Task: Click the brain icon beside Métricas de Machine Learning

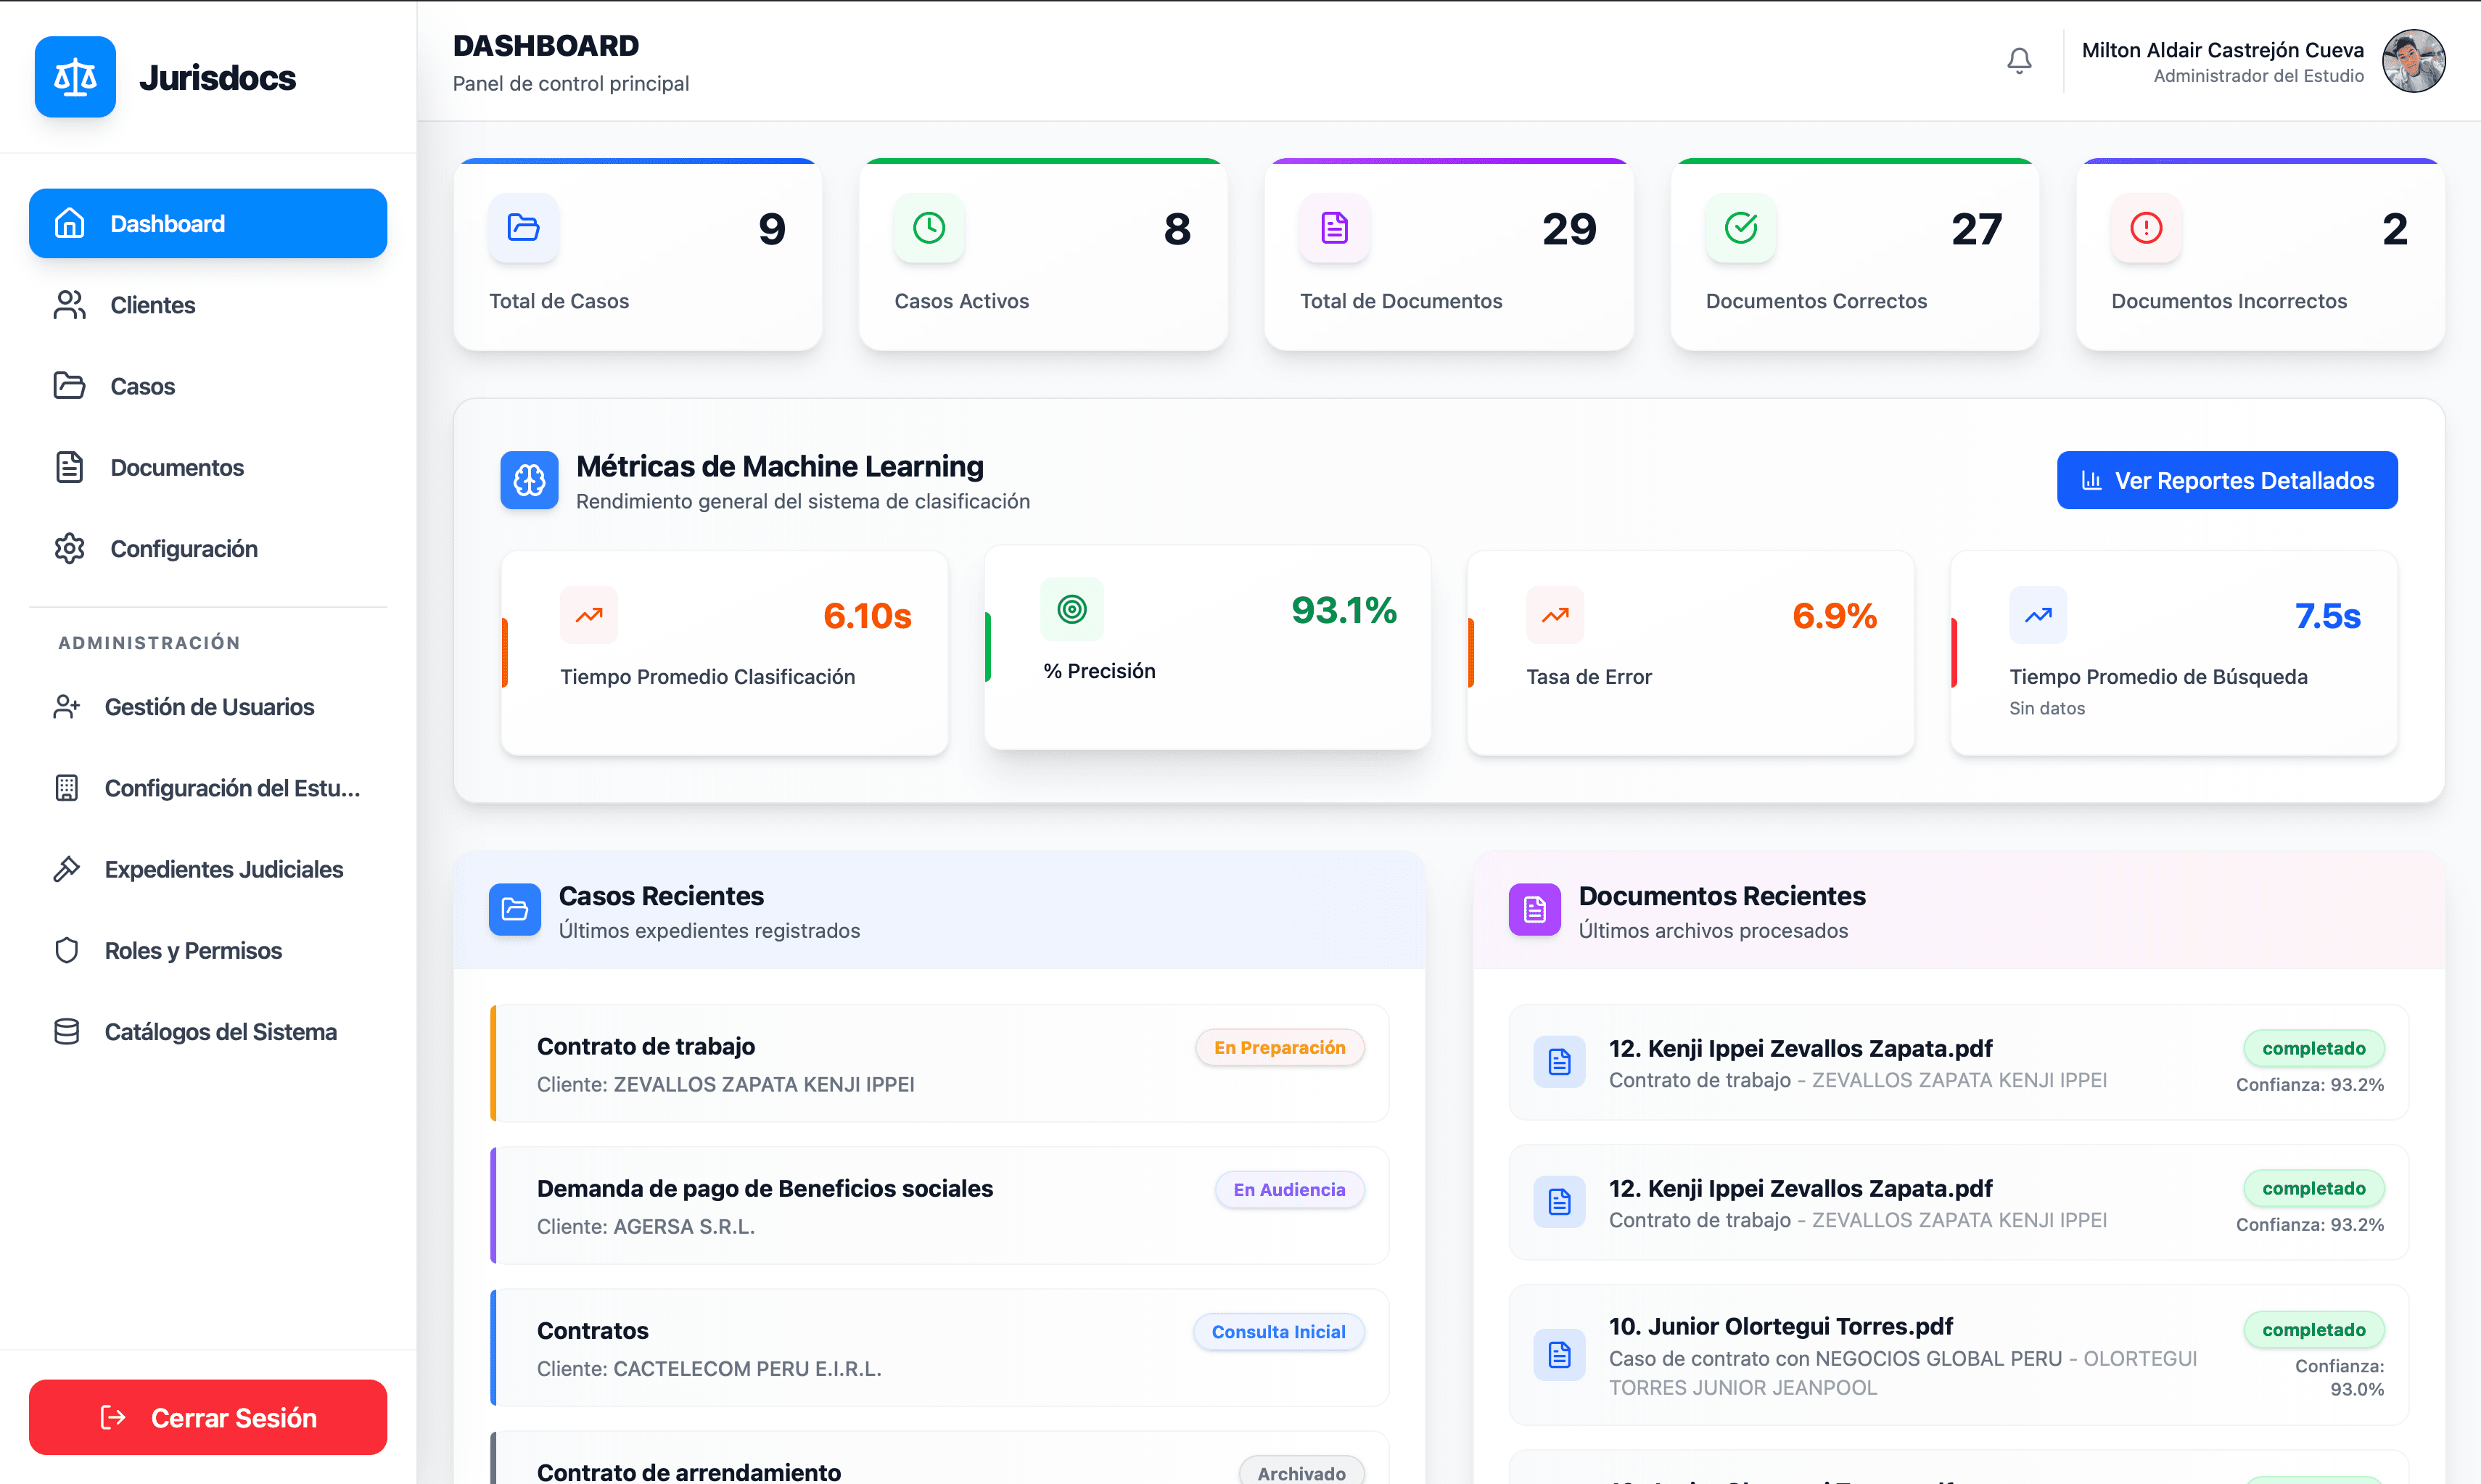Action: pyautogui.click(x=529, y=480)
